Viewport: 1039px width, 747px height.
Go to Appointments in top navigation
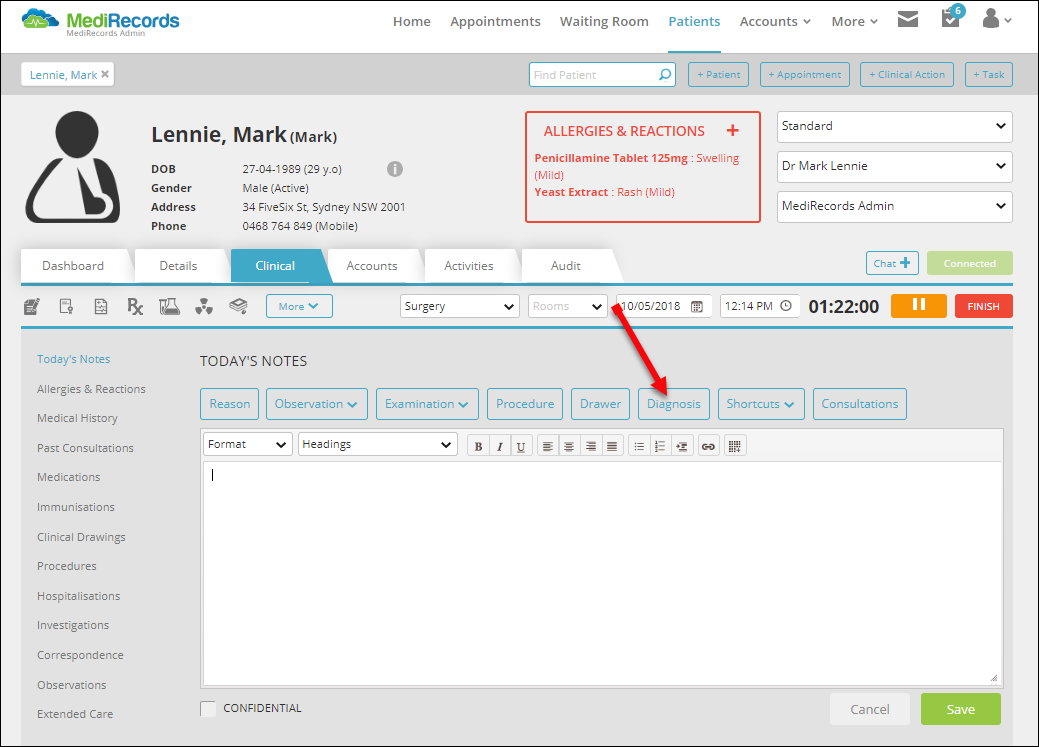pos(495,21)
